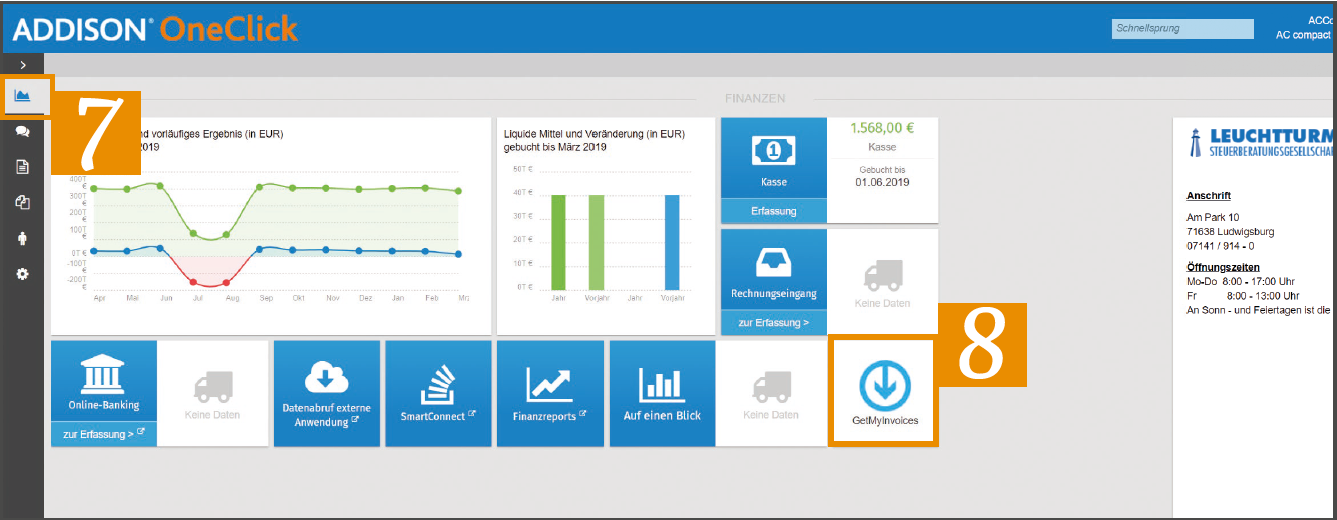Click the 1.568,00 € Kasse amount
The width and height of the screenshot is (1337, 520).
pos(882,128)
